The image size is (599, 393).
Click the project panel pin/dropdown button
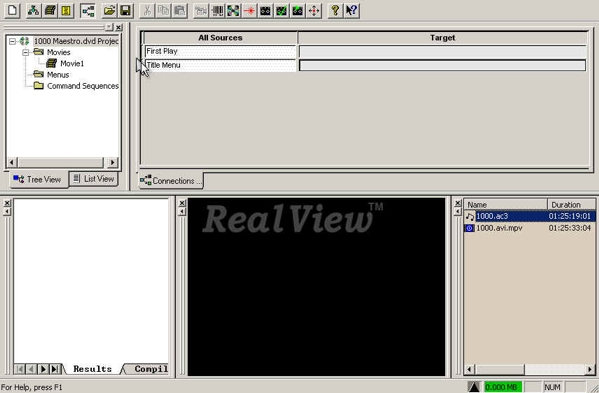point(109,27)
